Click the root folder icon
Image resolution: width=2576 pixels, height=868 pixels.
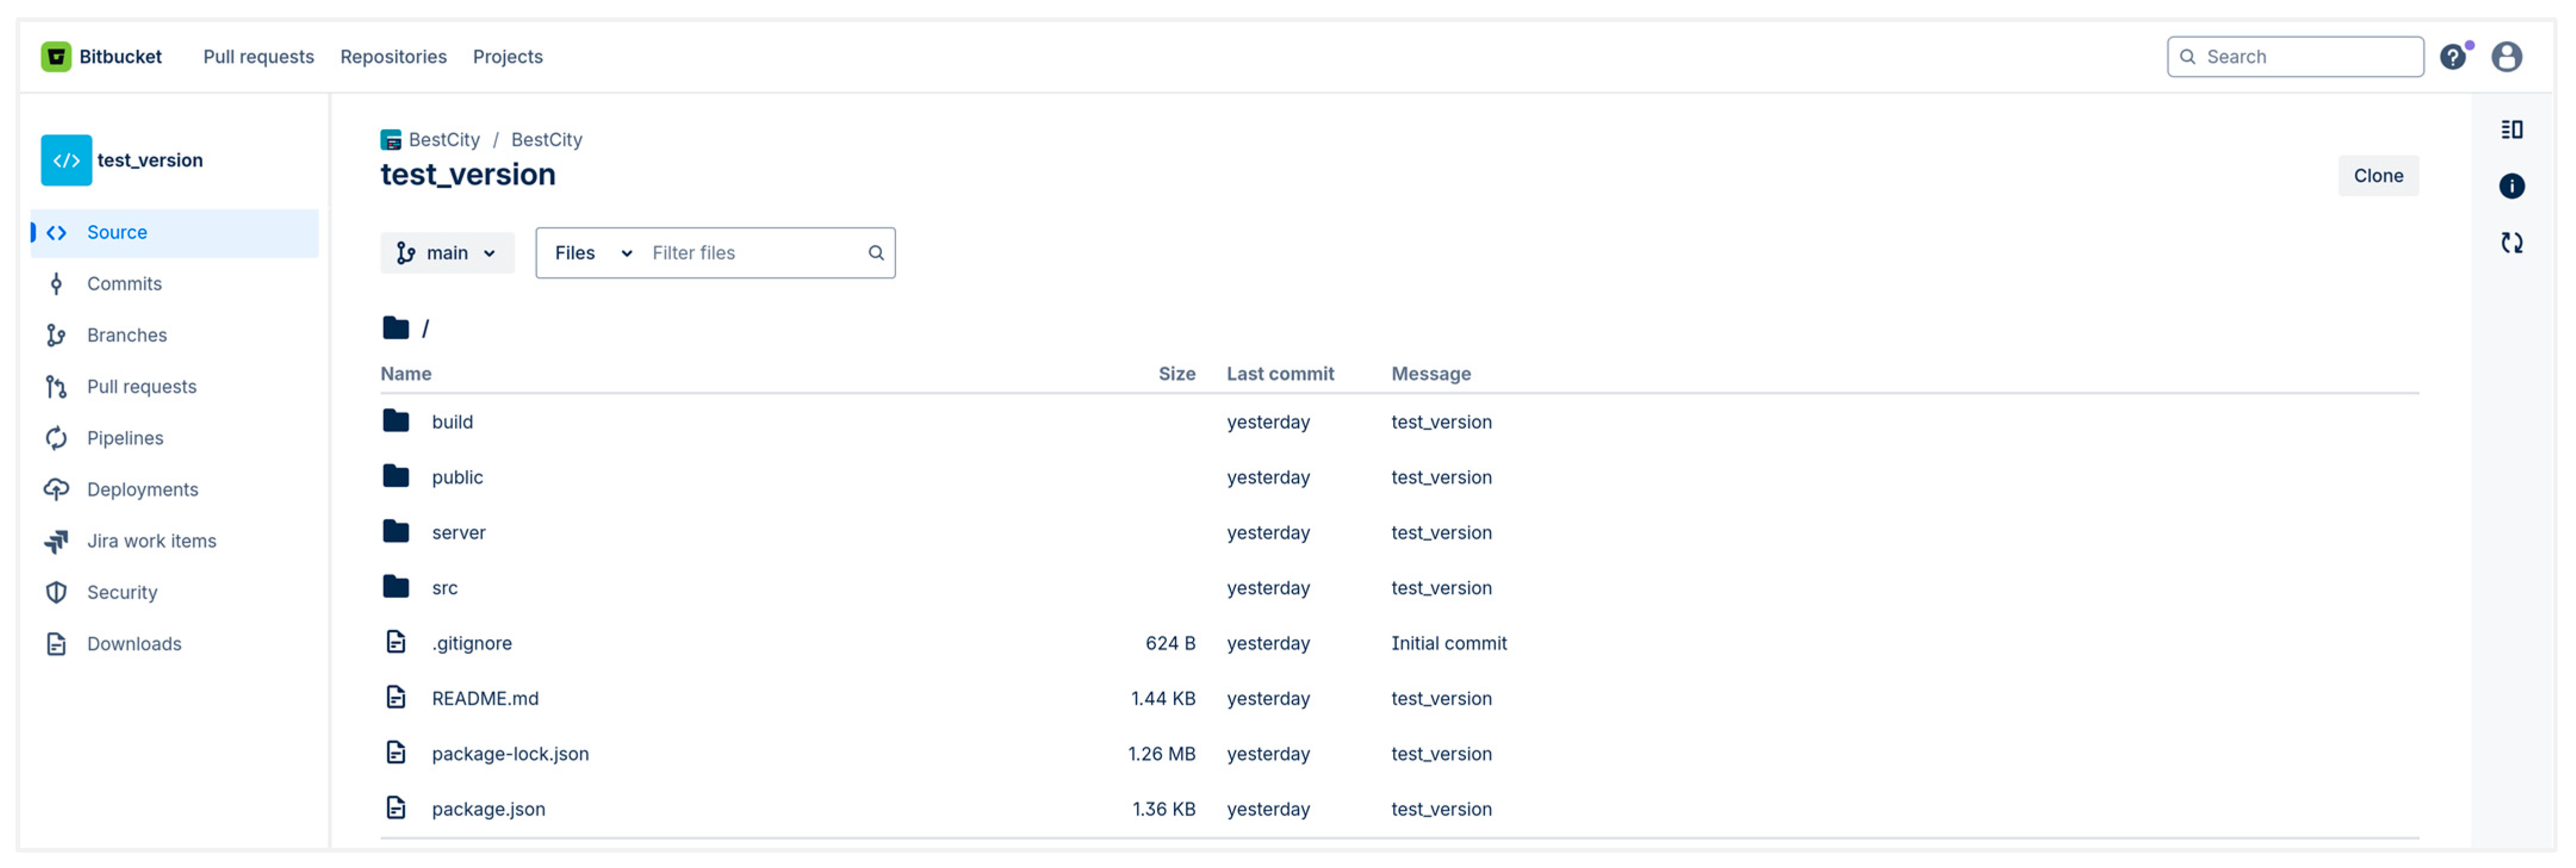(x=396, y=328)
